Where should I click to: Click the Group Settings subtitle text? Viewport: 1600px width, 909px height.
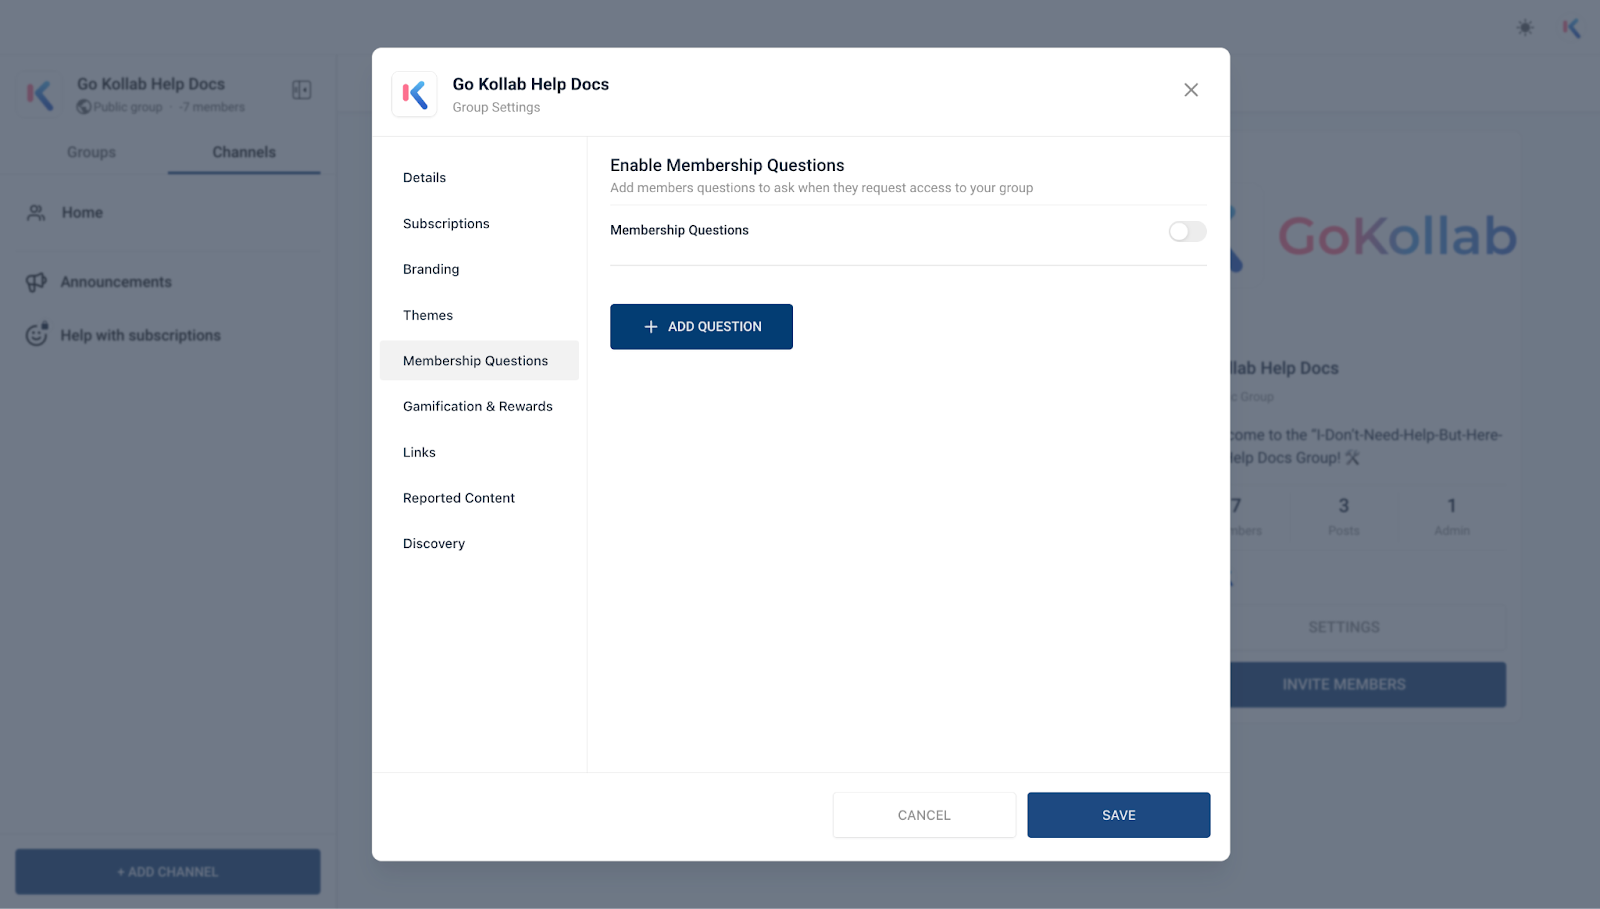tap(496, 107)
